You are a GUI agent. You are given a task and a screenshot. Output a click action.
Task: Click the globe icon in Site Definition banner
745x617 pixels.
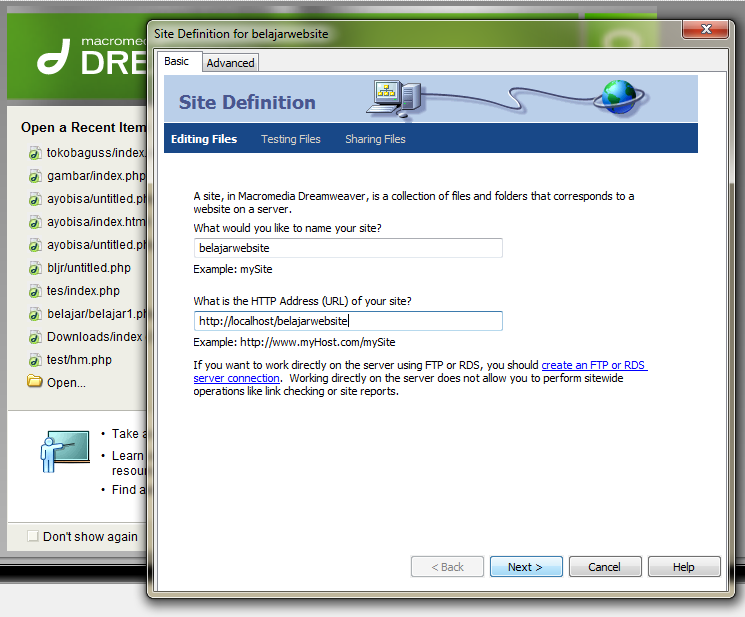tap(620, 97)
